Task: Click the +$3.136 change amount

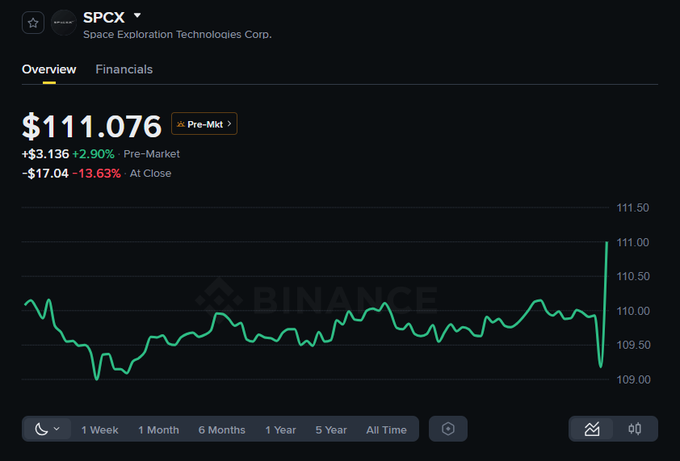Action: click(x=46, y=154)
